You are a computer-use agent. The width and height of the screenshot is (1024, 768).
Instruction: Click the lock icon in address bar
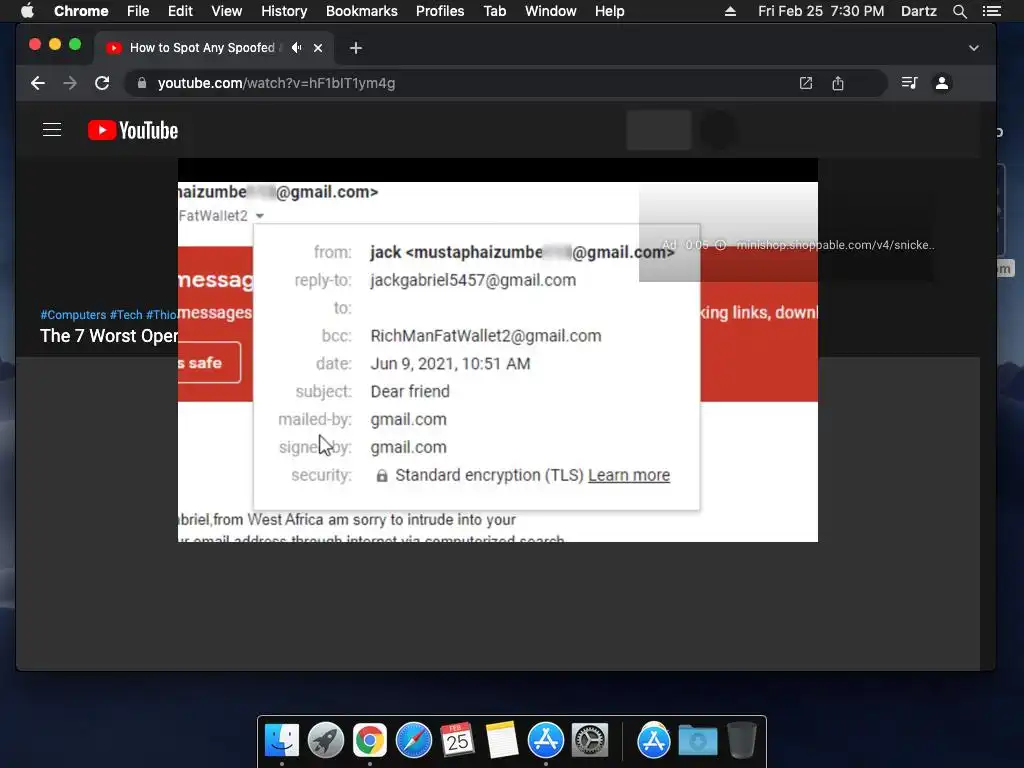click(142, 83)
